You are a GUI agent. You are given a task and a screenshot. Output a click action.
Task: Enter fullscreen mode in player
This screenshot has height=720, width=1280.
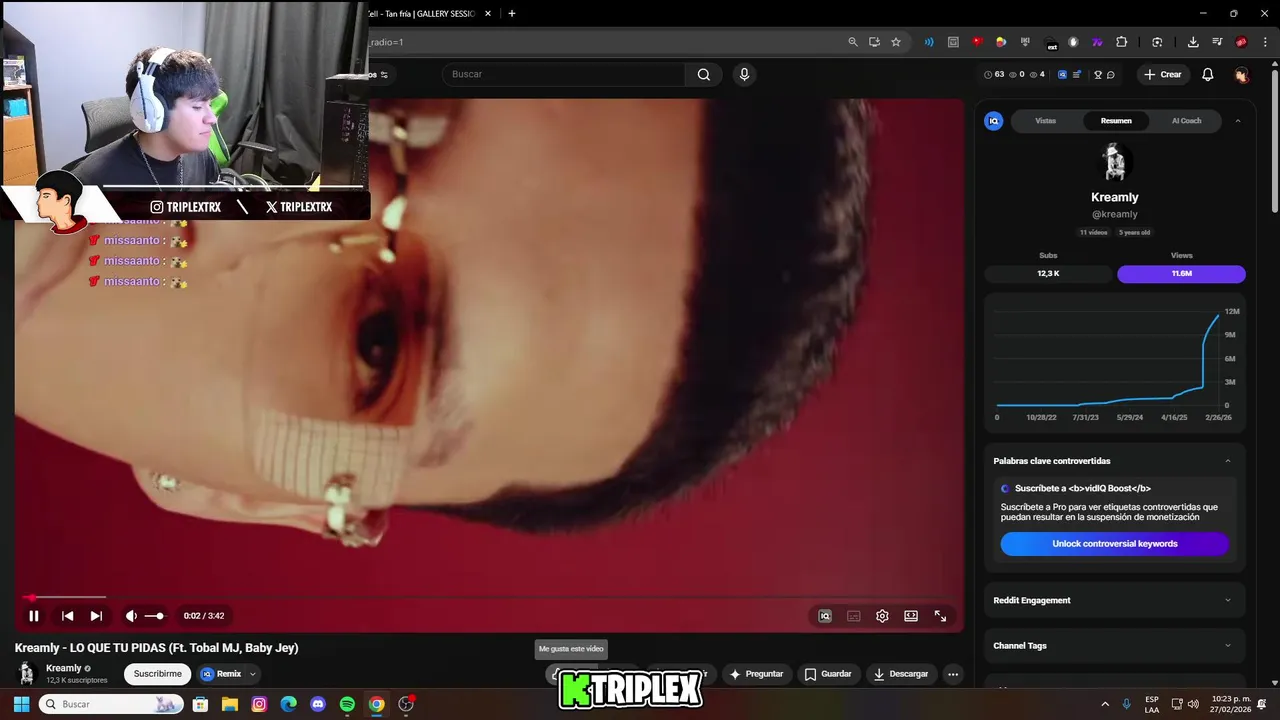click(940, 616)
